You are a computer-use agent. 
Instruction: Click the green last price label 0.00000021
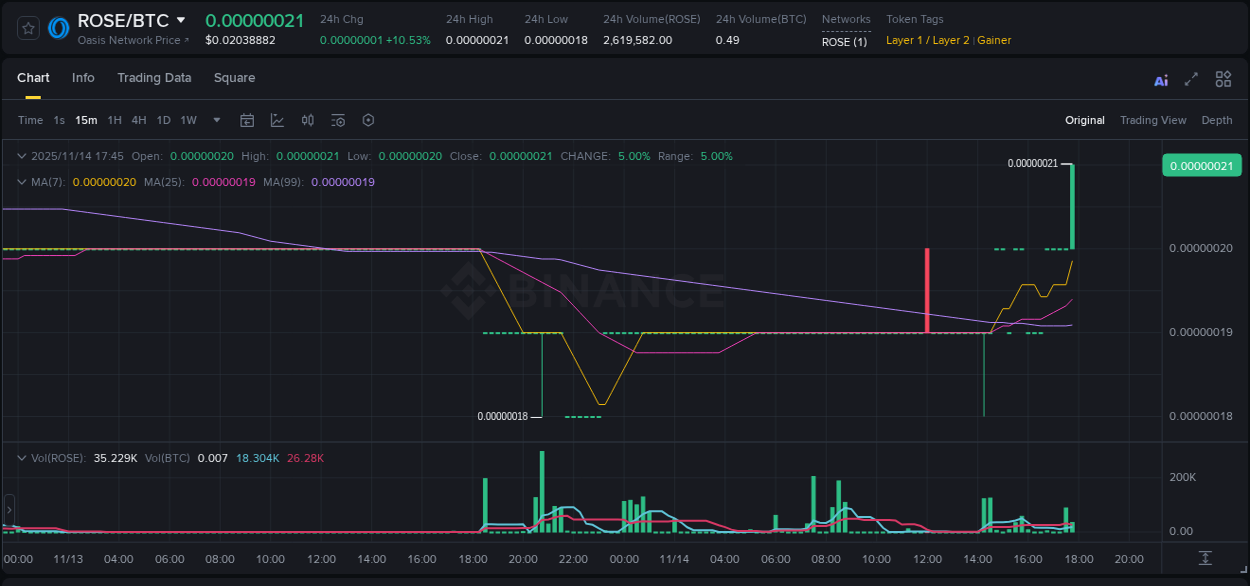[x=1201, y=165]
